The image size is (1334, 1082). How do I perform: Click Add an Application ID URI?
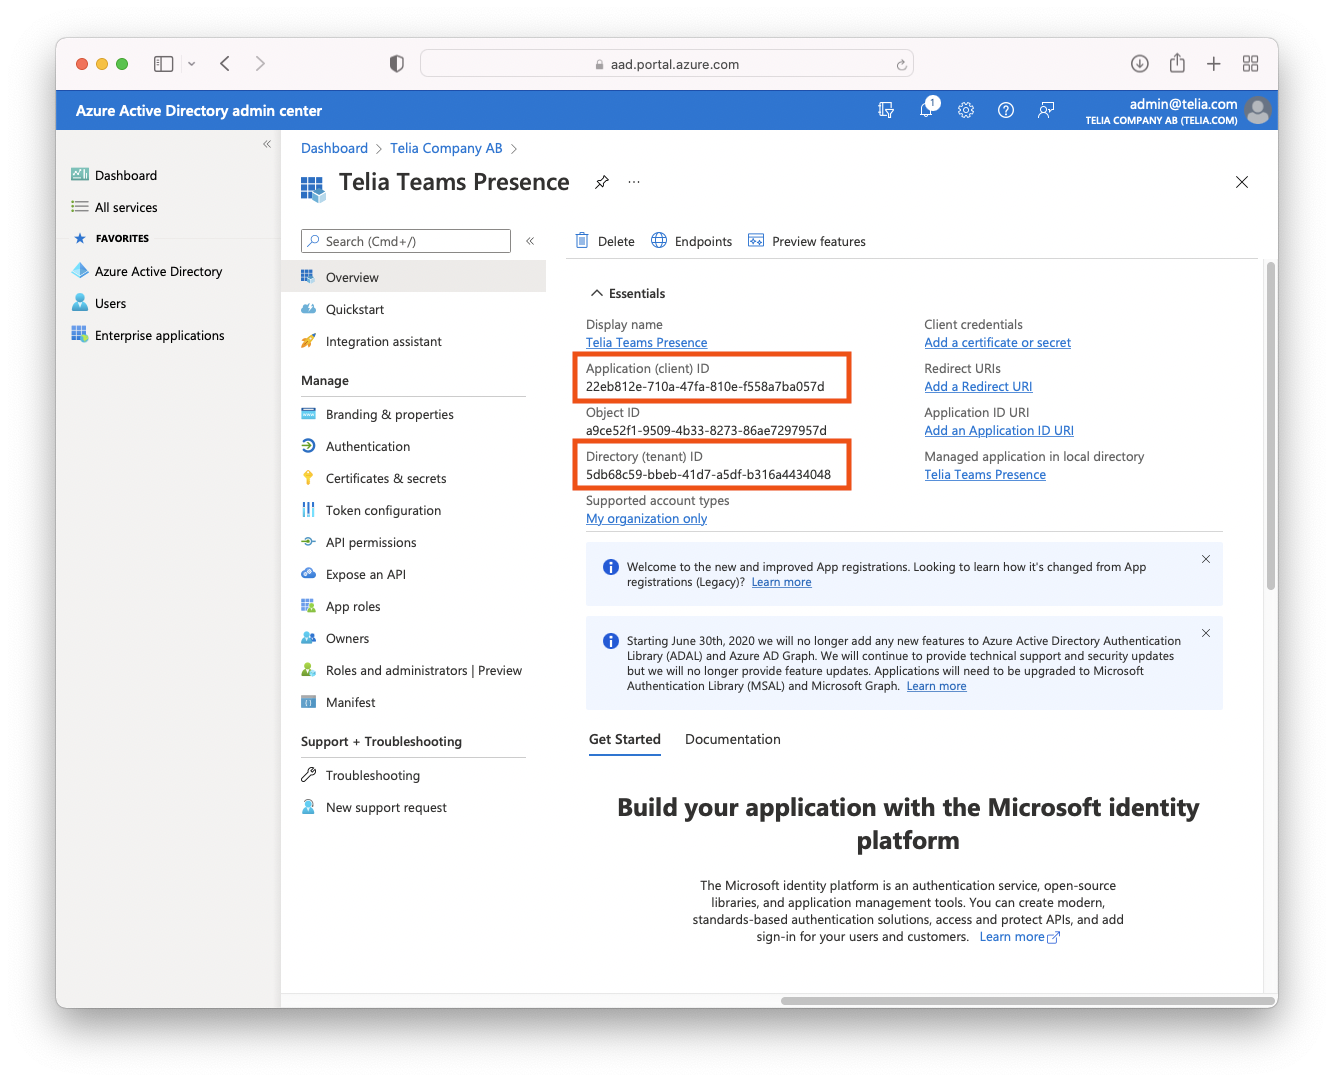tap(999, 430)
